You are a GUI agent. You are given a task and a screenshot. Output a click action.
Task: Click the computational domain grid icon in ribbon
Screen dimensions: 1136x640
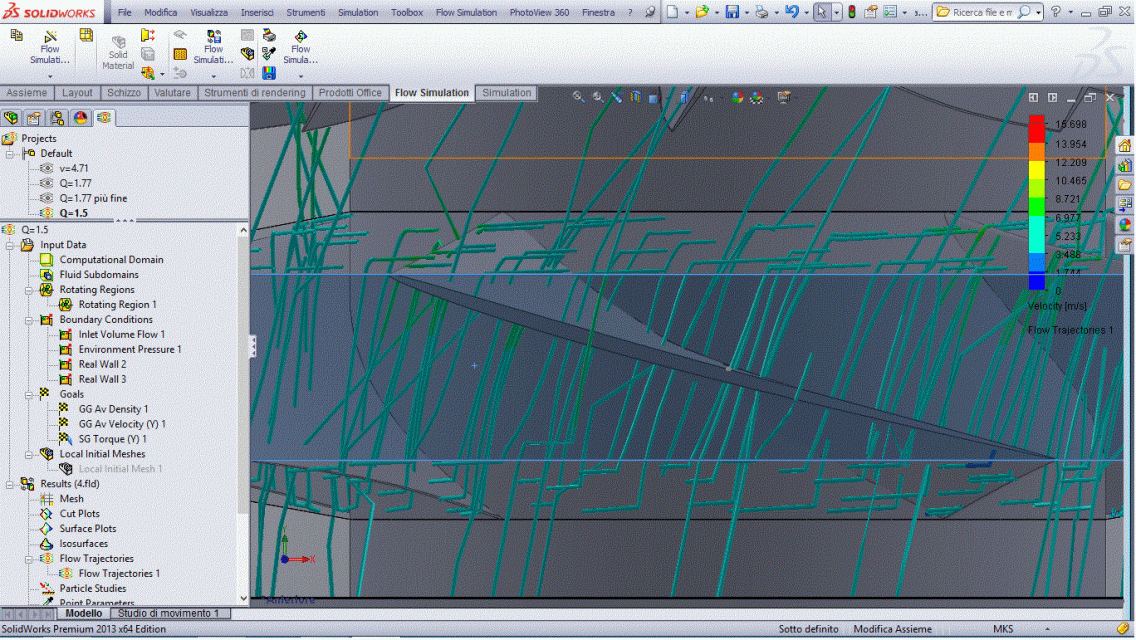pyautogui.click(x=85, y=36)
